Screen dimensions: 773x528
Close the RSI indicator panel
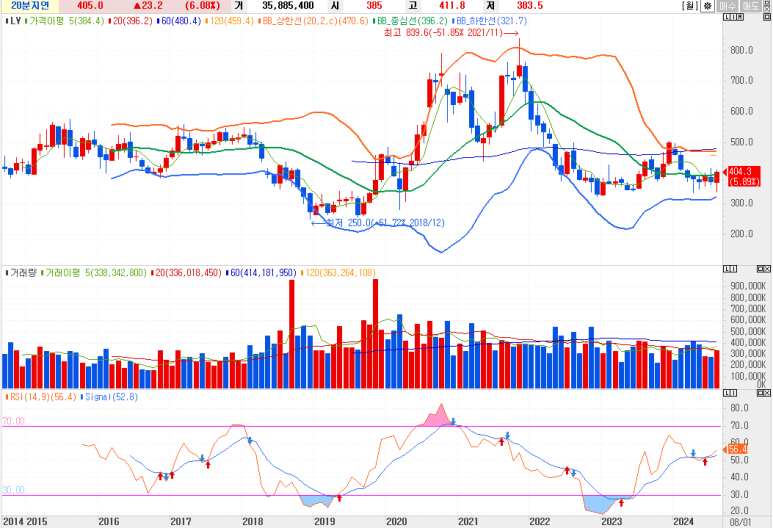(x=767, y=392)
